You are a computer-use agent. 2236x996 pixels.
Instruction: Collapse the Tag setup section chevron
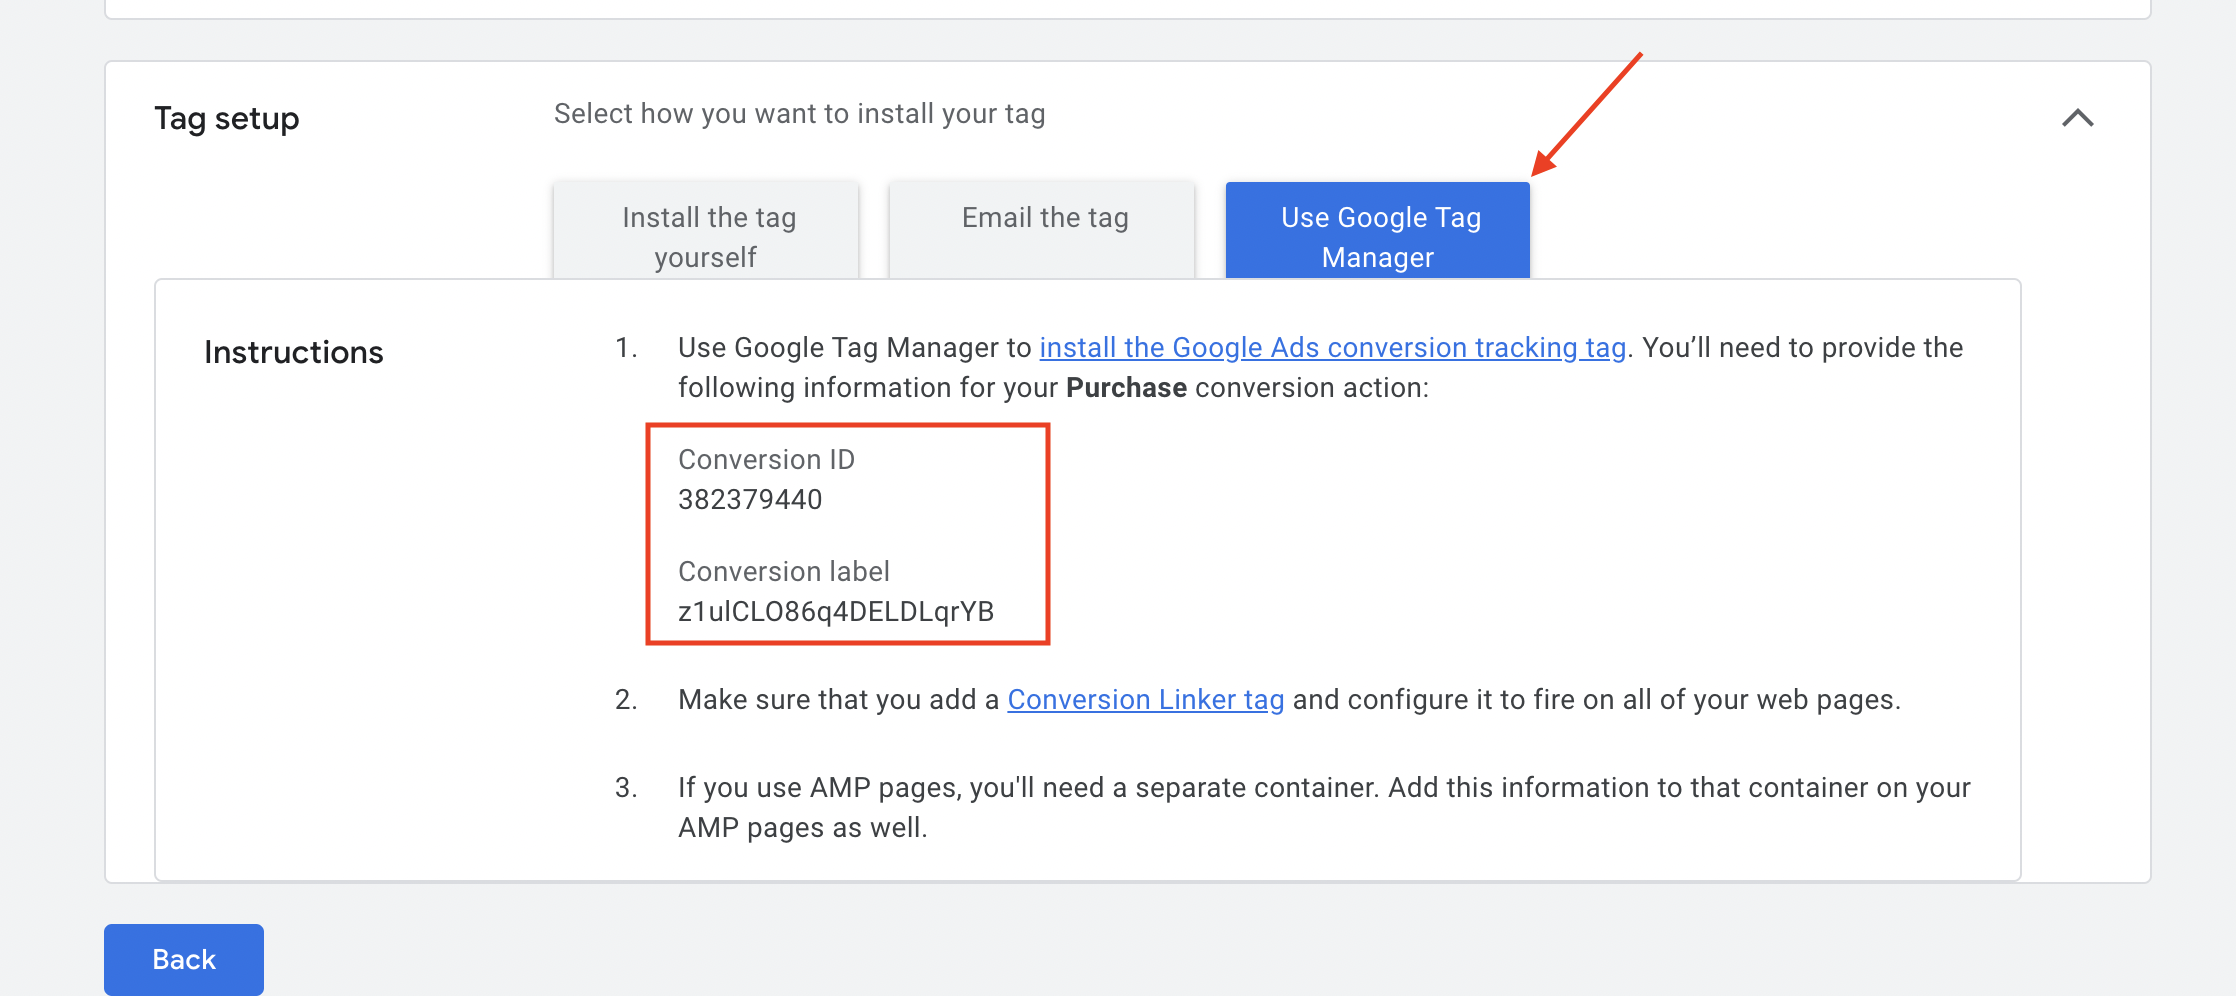click(2077, 118)
